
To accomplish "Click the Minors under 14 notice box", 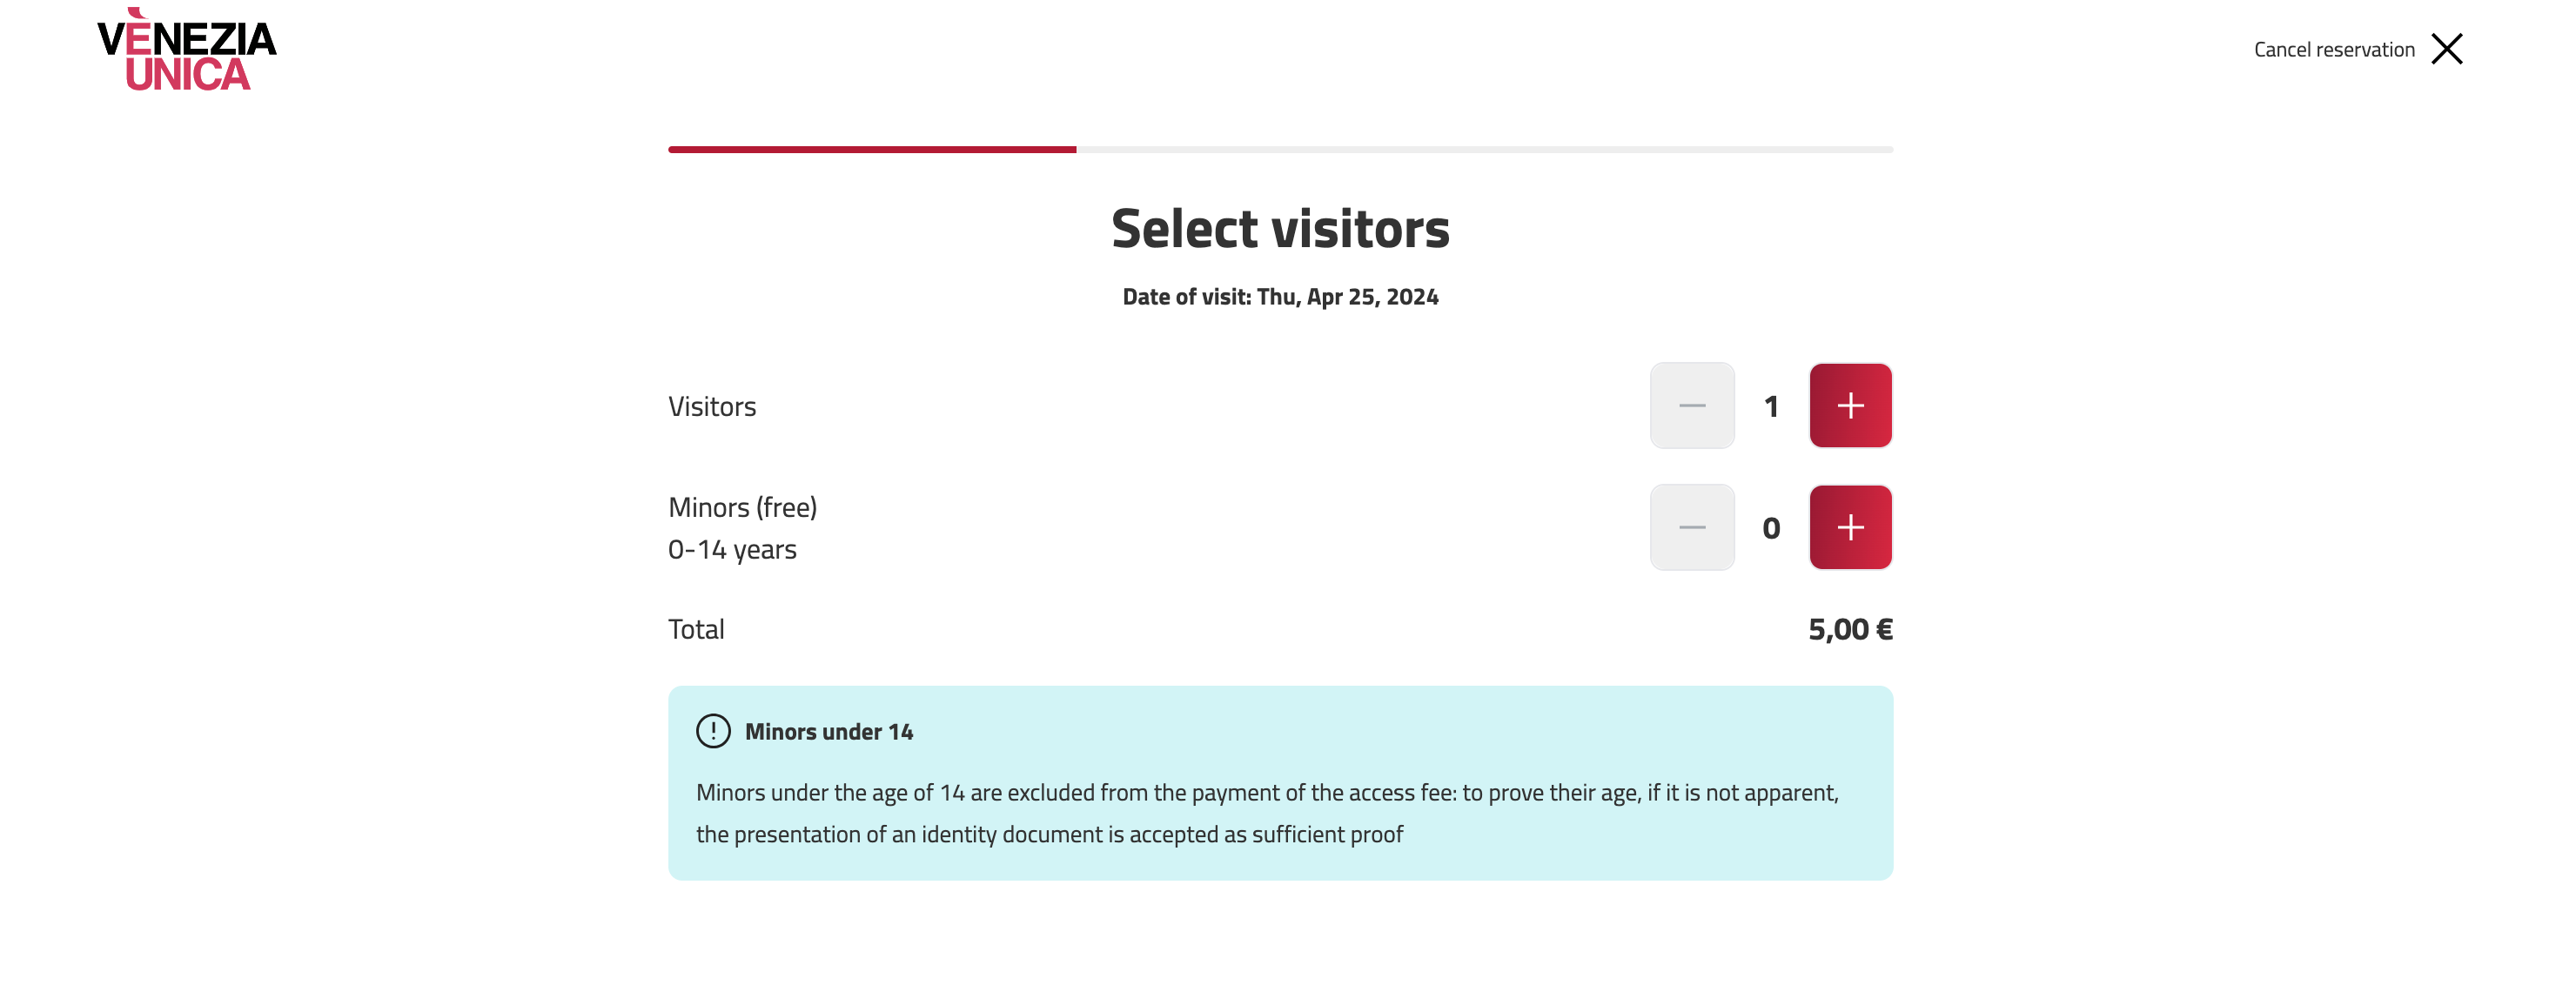I will pos(1280,782).
